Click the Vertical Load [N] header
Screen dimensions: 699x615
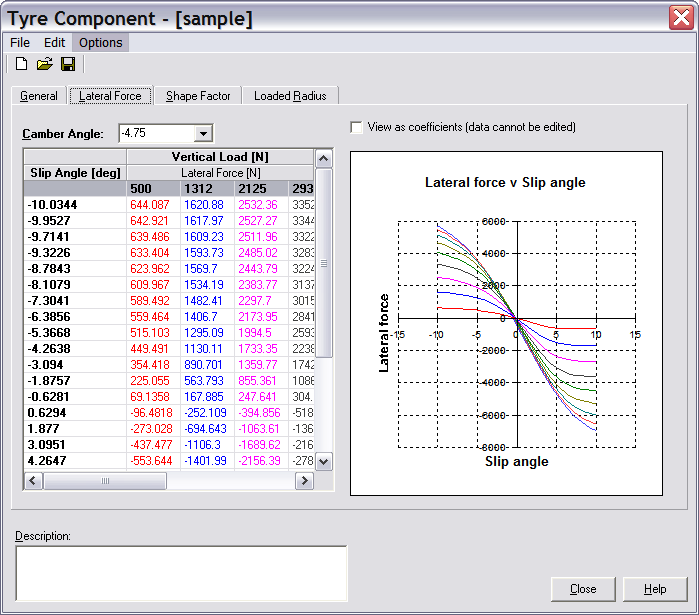[220, 157]
